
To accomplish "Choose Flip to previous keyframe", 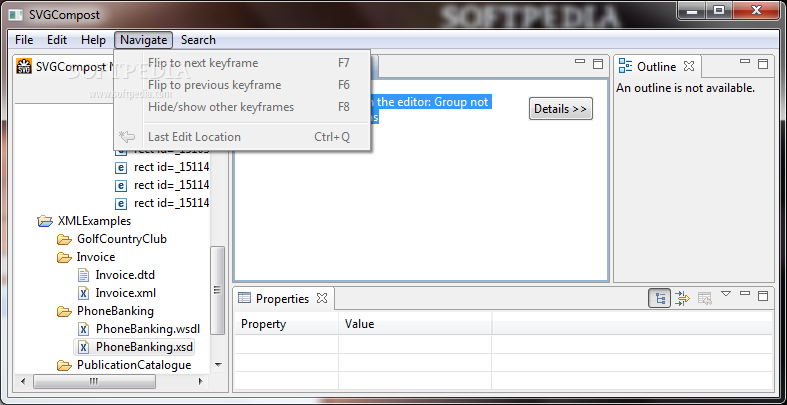I will tap(242, 85).
